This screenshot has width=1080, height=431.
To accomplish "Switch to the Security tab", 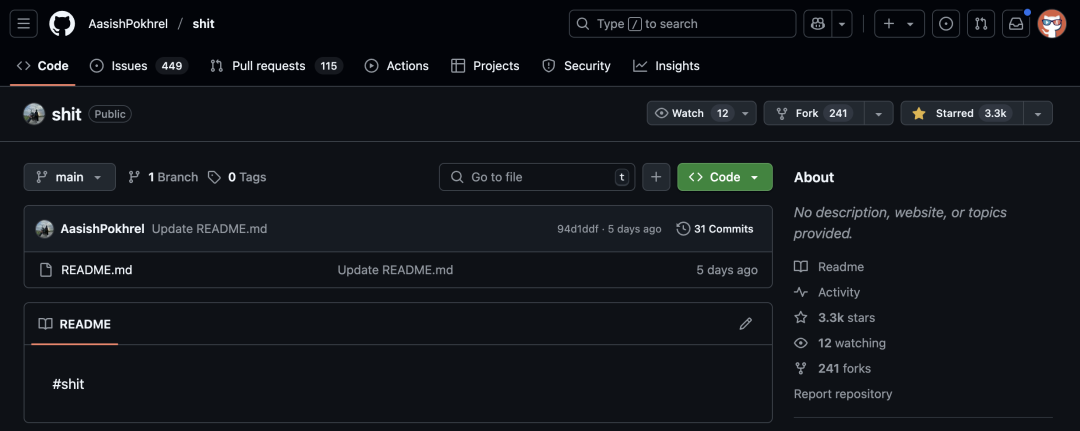I will coord(577,66).
